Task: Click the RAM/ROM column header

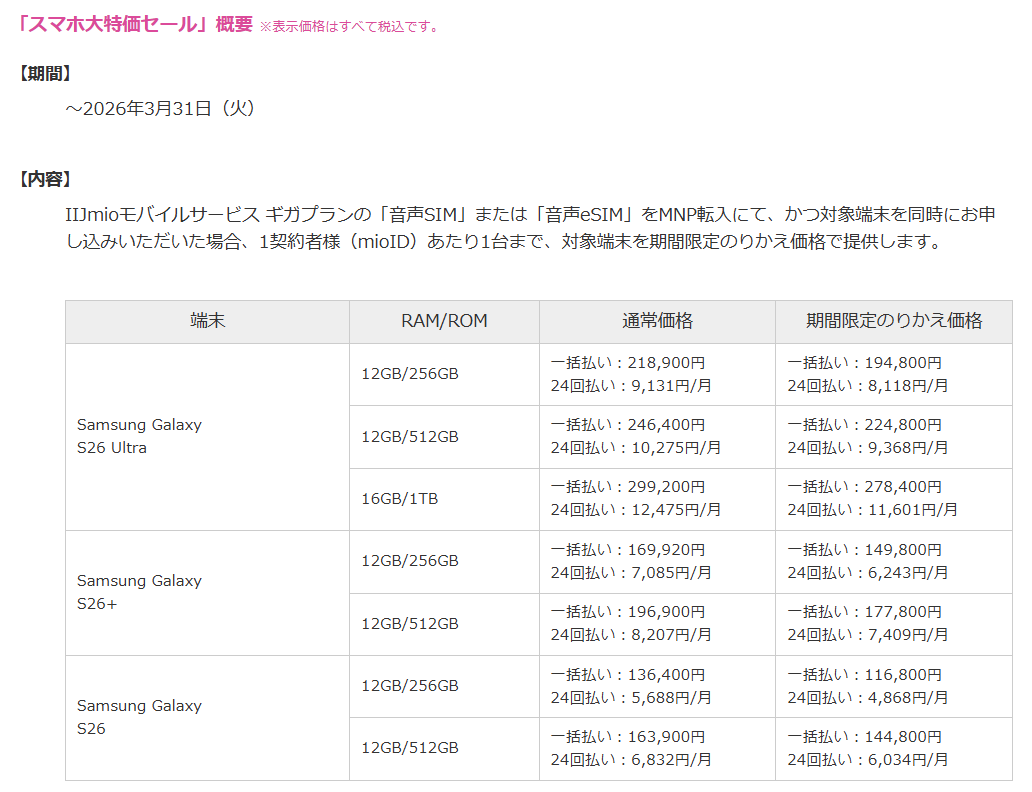Action: pyautogui.click(x=444, y=321)
